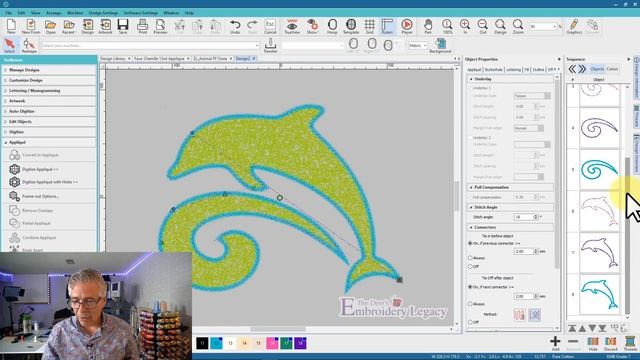This screenshot has width=640, height=360.
Task: Expand the Auto-Digitize section
Action: pyautogui.click(x=49, y=111)
